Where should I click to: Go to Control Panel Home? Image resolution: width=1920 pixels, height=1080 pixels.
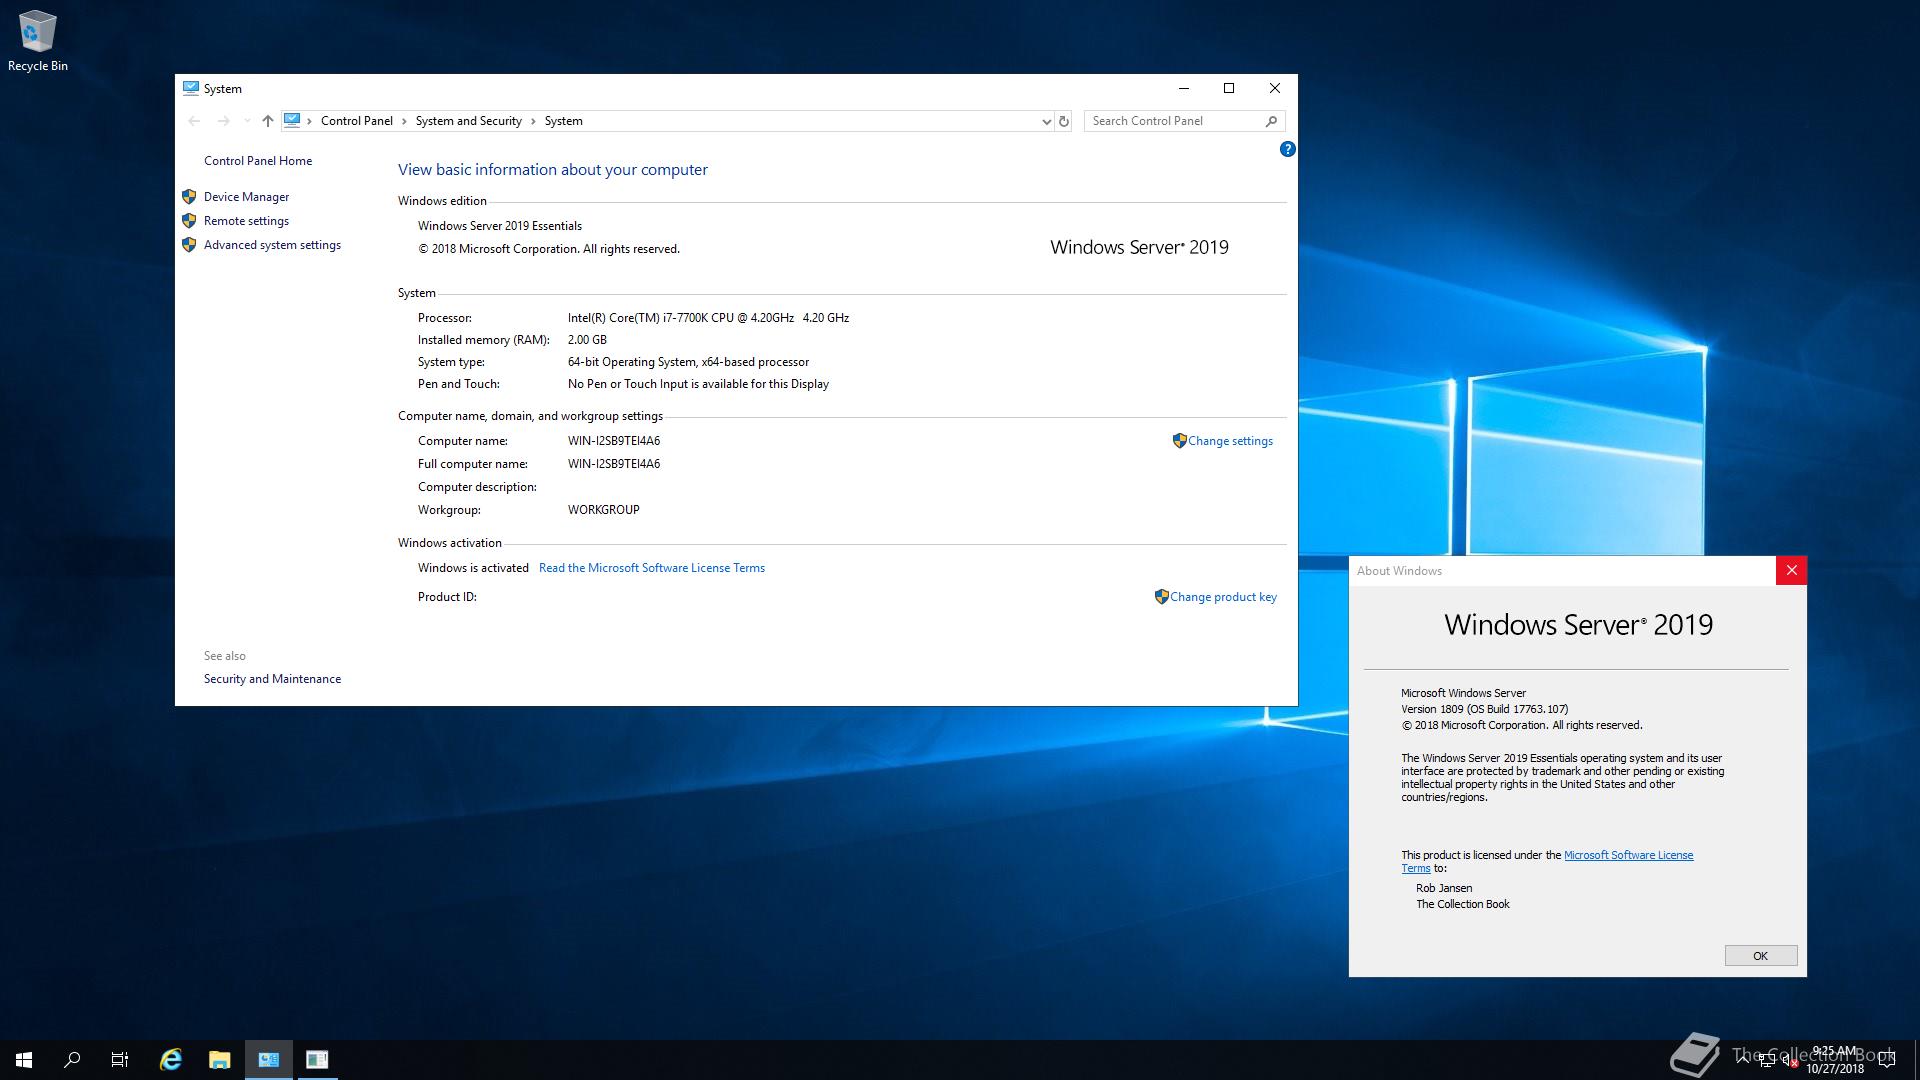(x=258, y=161)
